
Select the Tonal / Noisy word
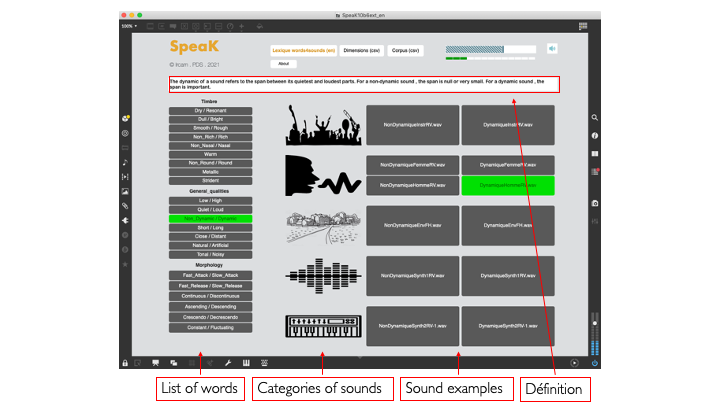tap(210, 254)
